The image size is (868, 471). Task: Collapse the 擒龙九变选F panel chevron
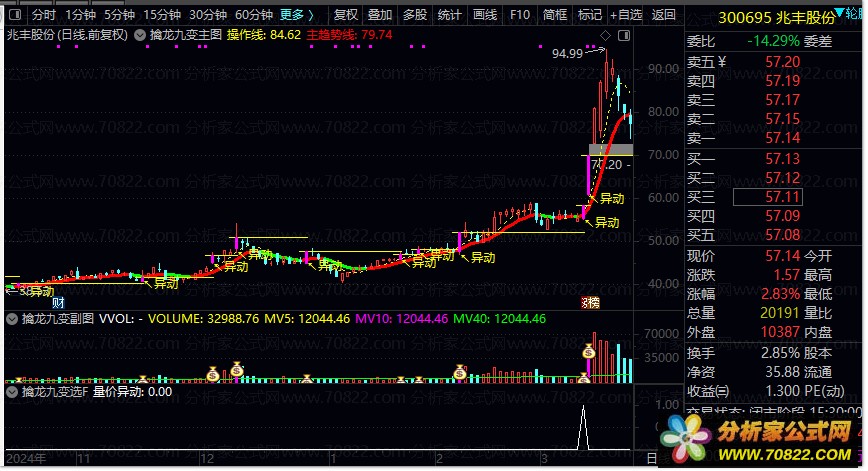(x=12, y=392)
